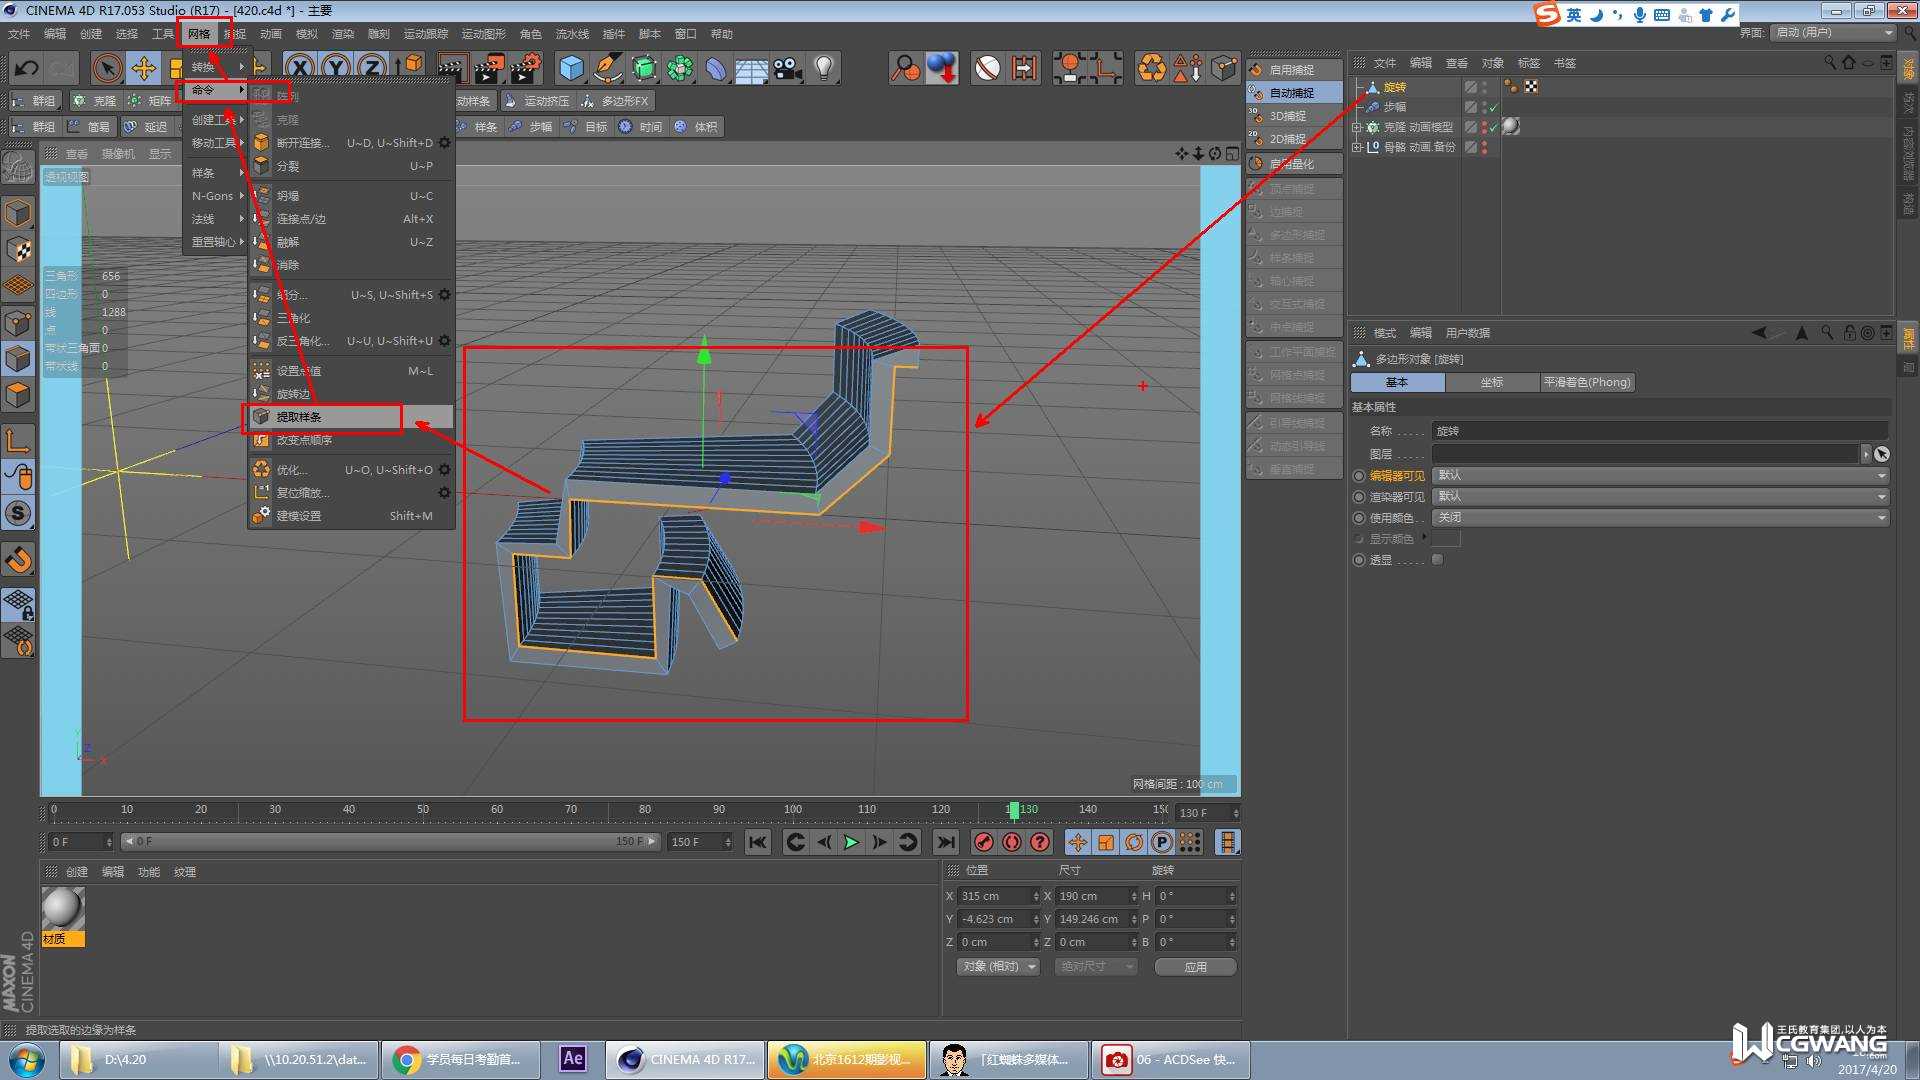Toggle the 步幅 object's enable checkmark
1920x1080 pixels.
pos(1493,107)
